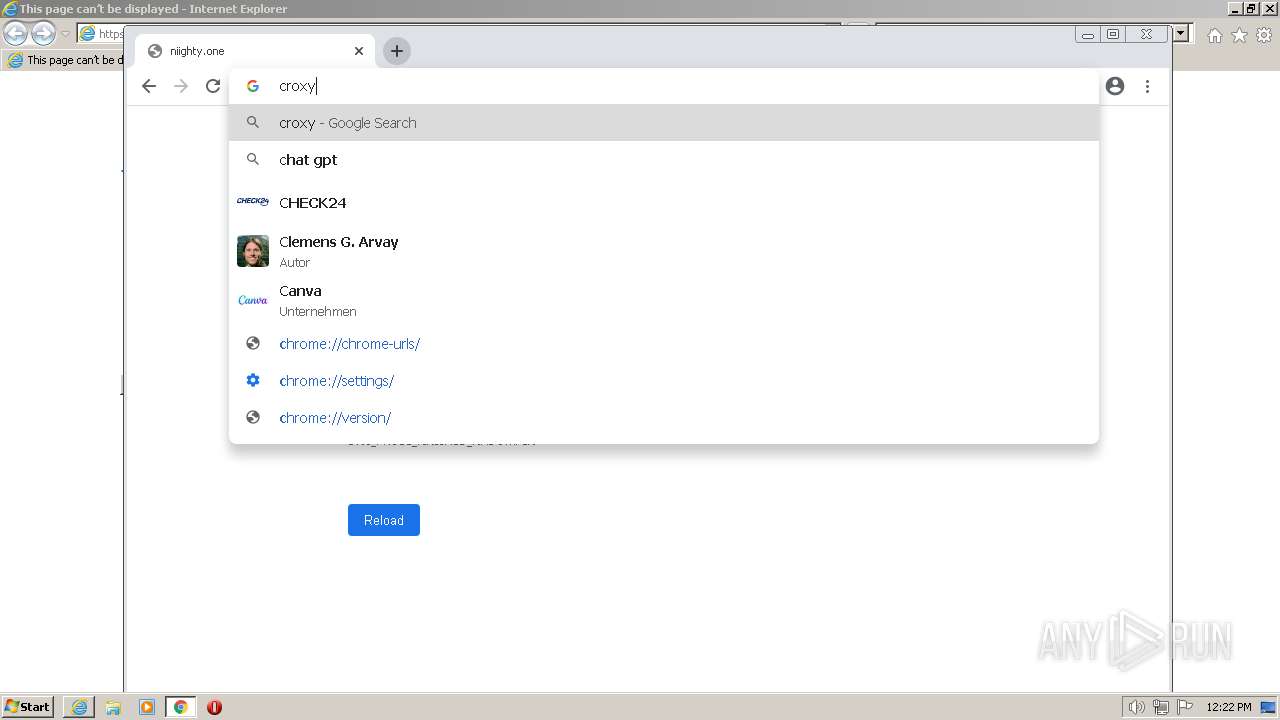Click the 12:22 PM system clock
Viewport: 1280px width, 720px height.
[x=1229, y=707]
